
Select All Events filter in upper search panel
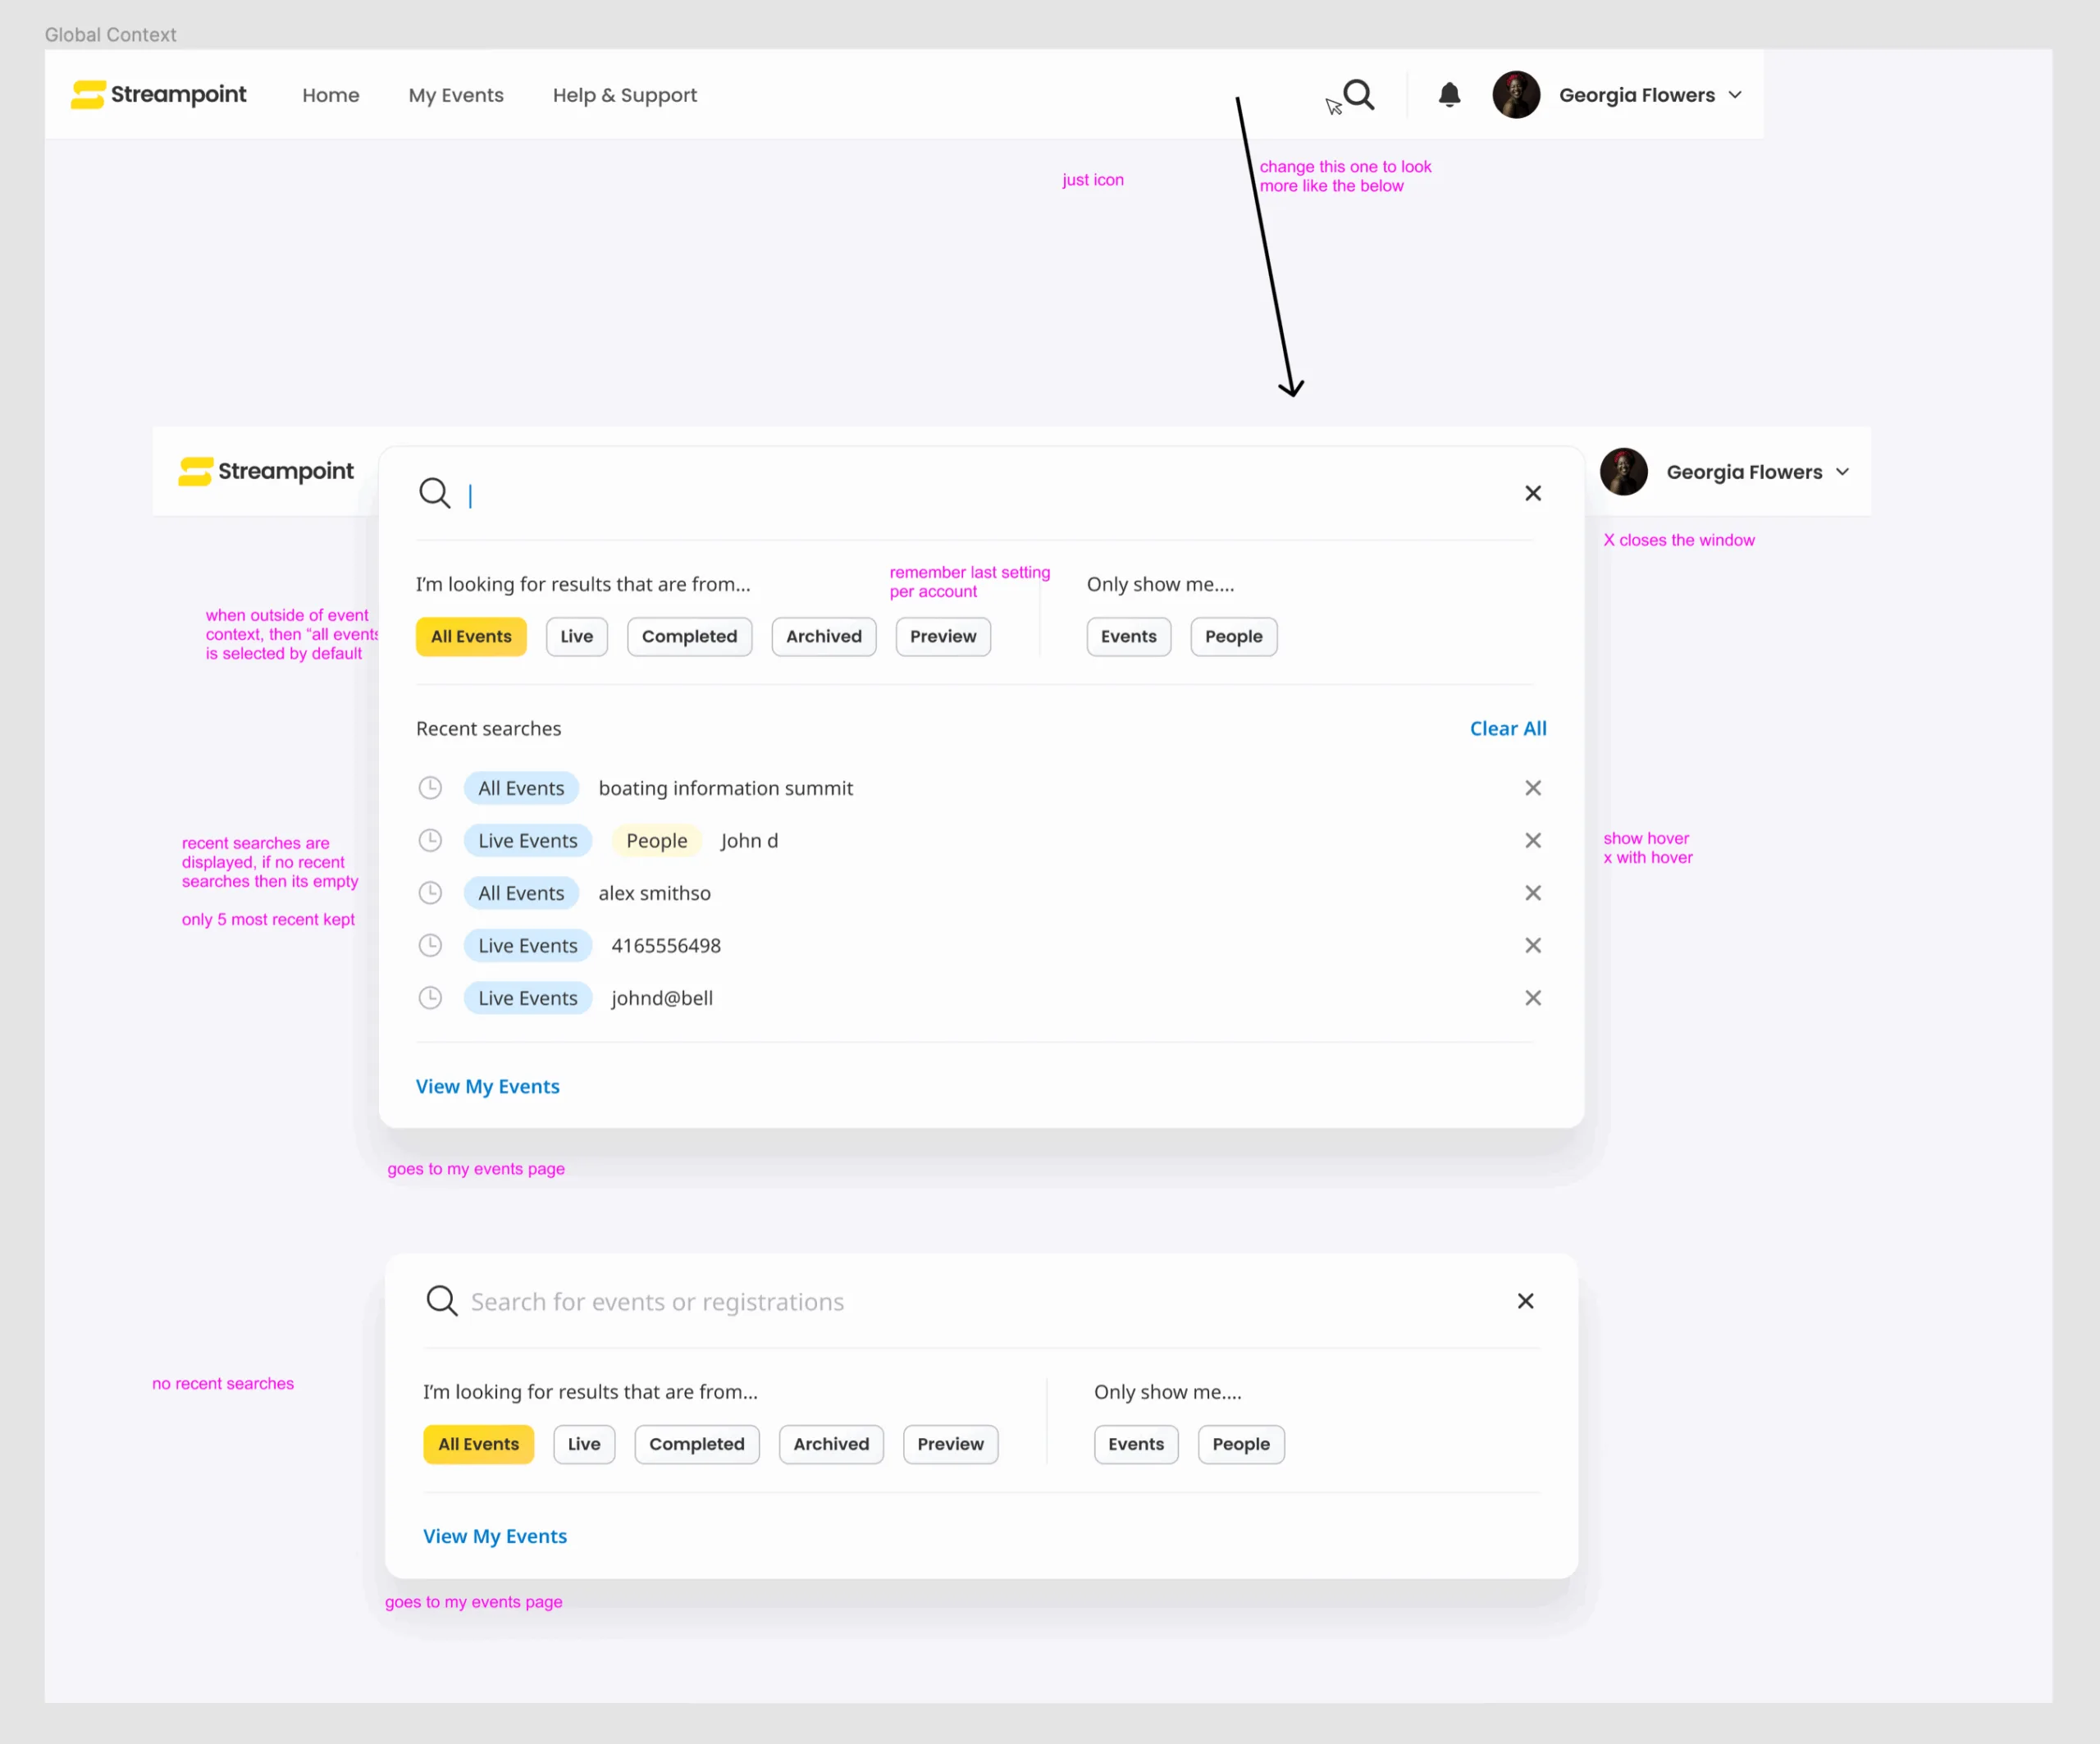(471, 637)
